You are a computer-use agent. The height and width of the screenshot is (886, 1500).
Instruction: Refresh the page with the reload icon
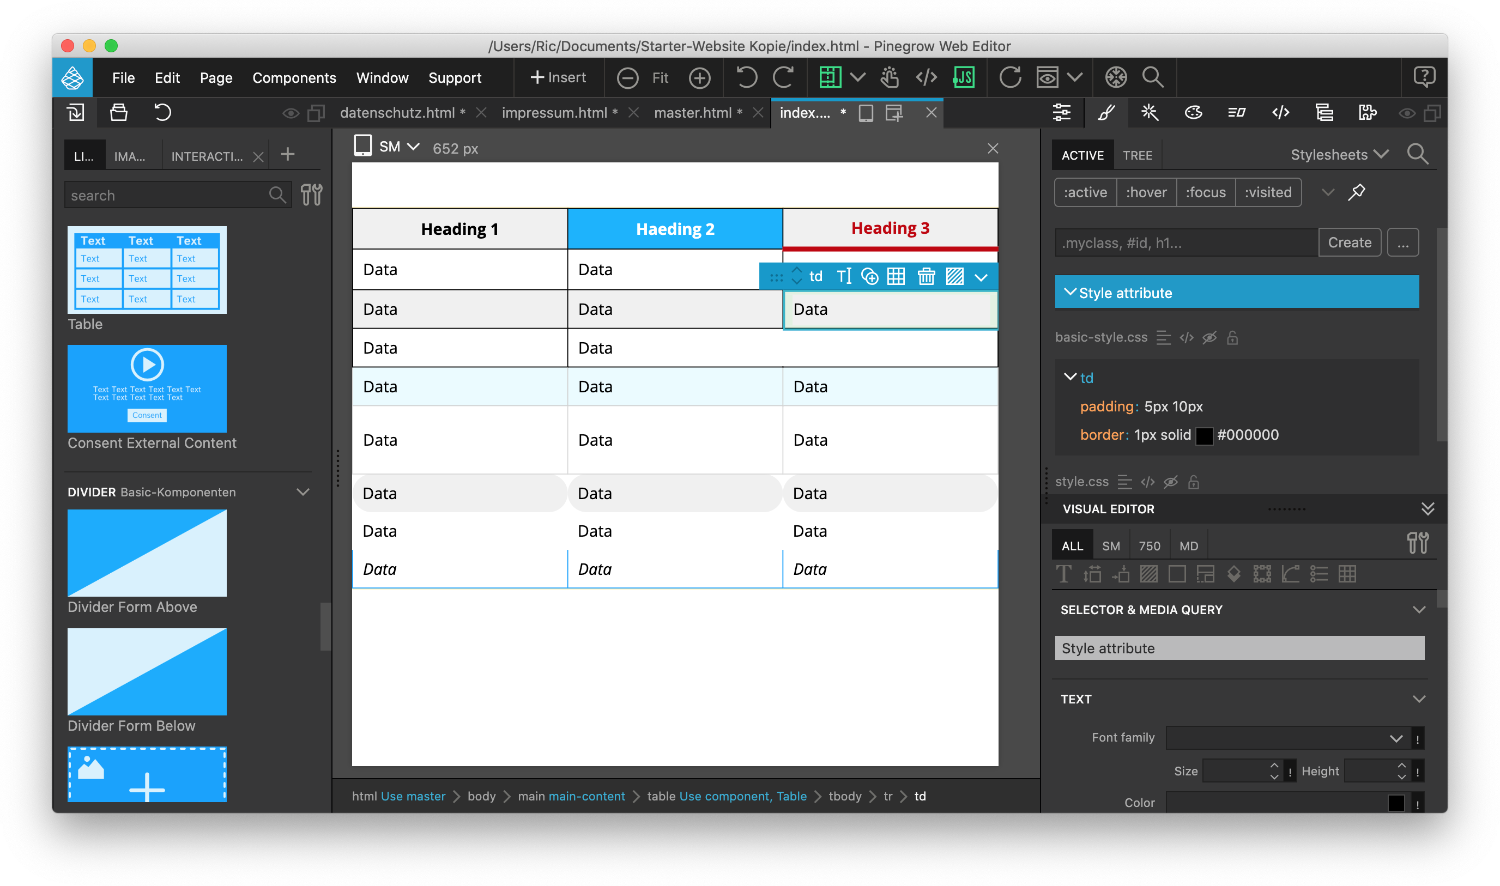coord(1010,77)
